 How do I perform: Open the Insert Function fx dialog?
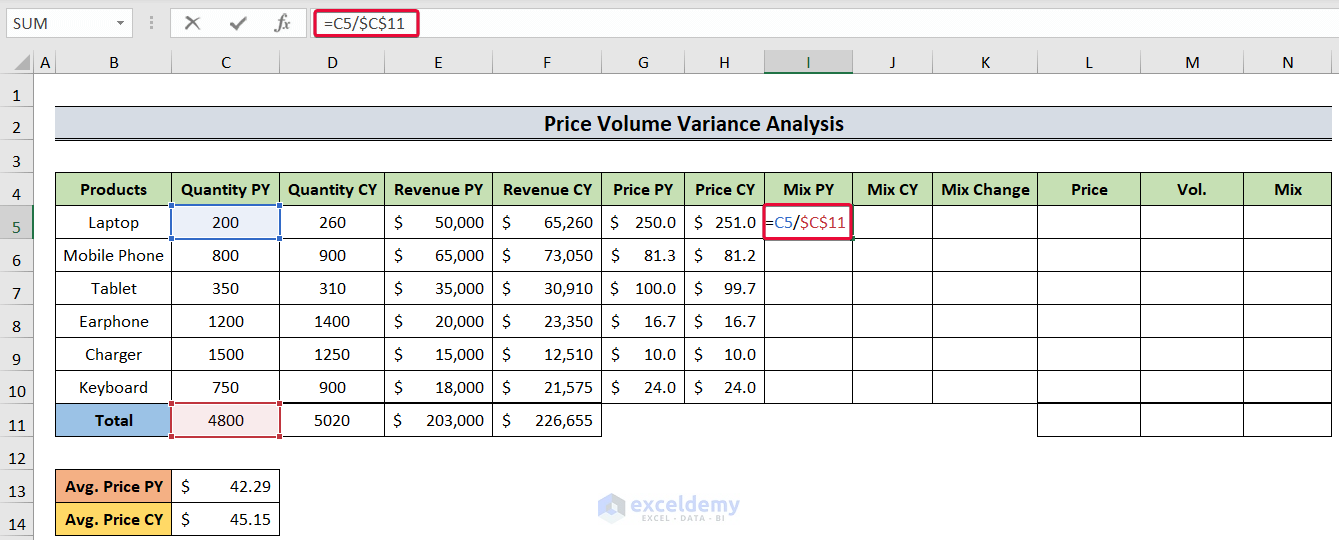tap(283, 23)
